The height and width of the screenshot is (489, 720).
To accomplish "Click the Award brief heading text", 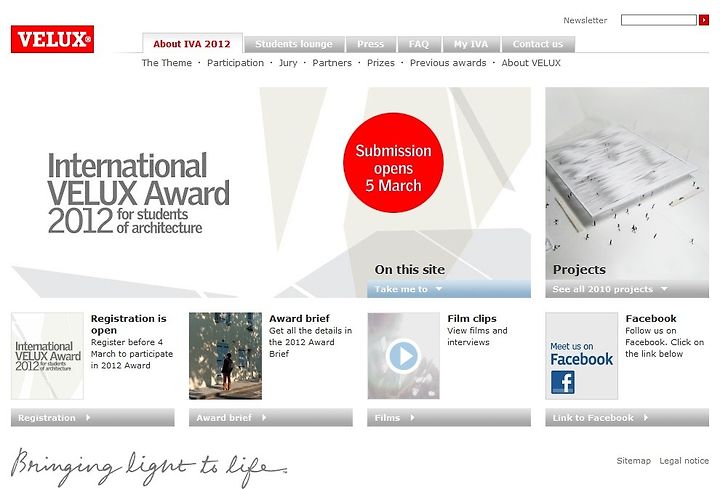I will (299, 318).
